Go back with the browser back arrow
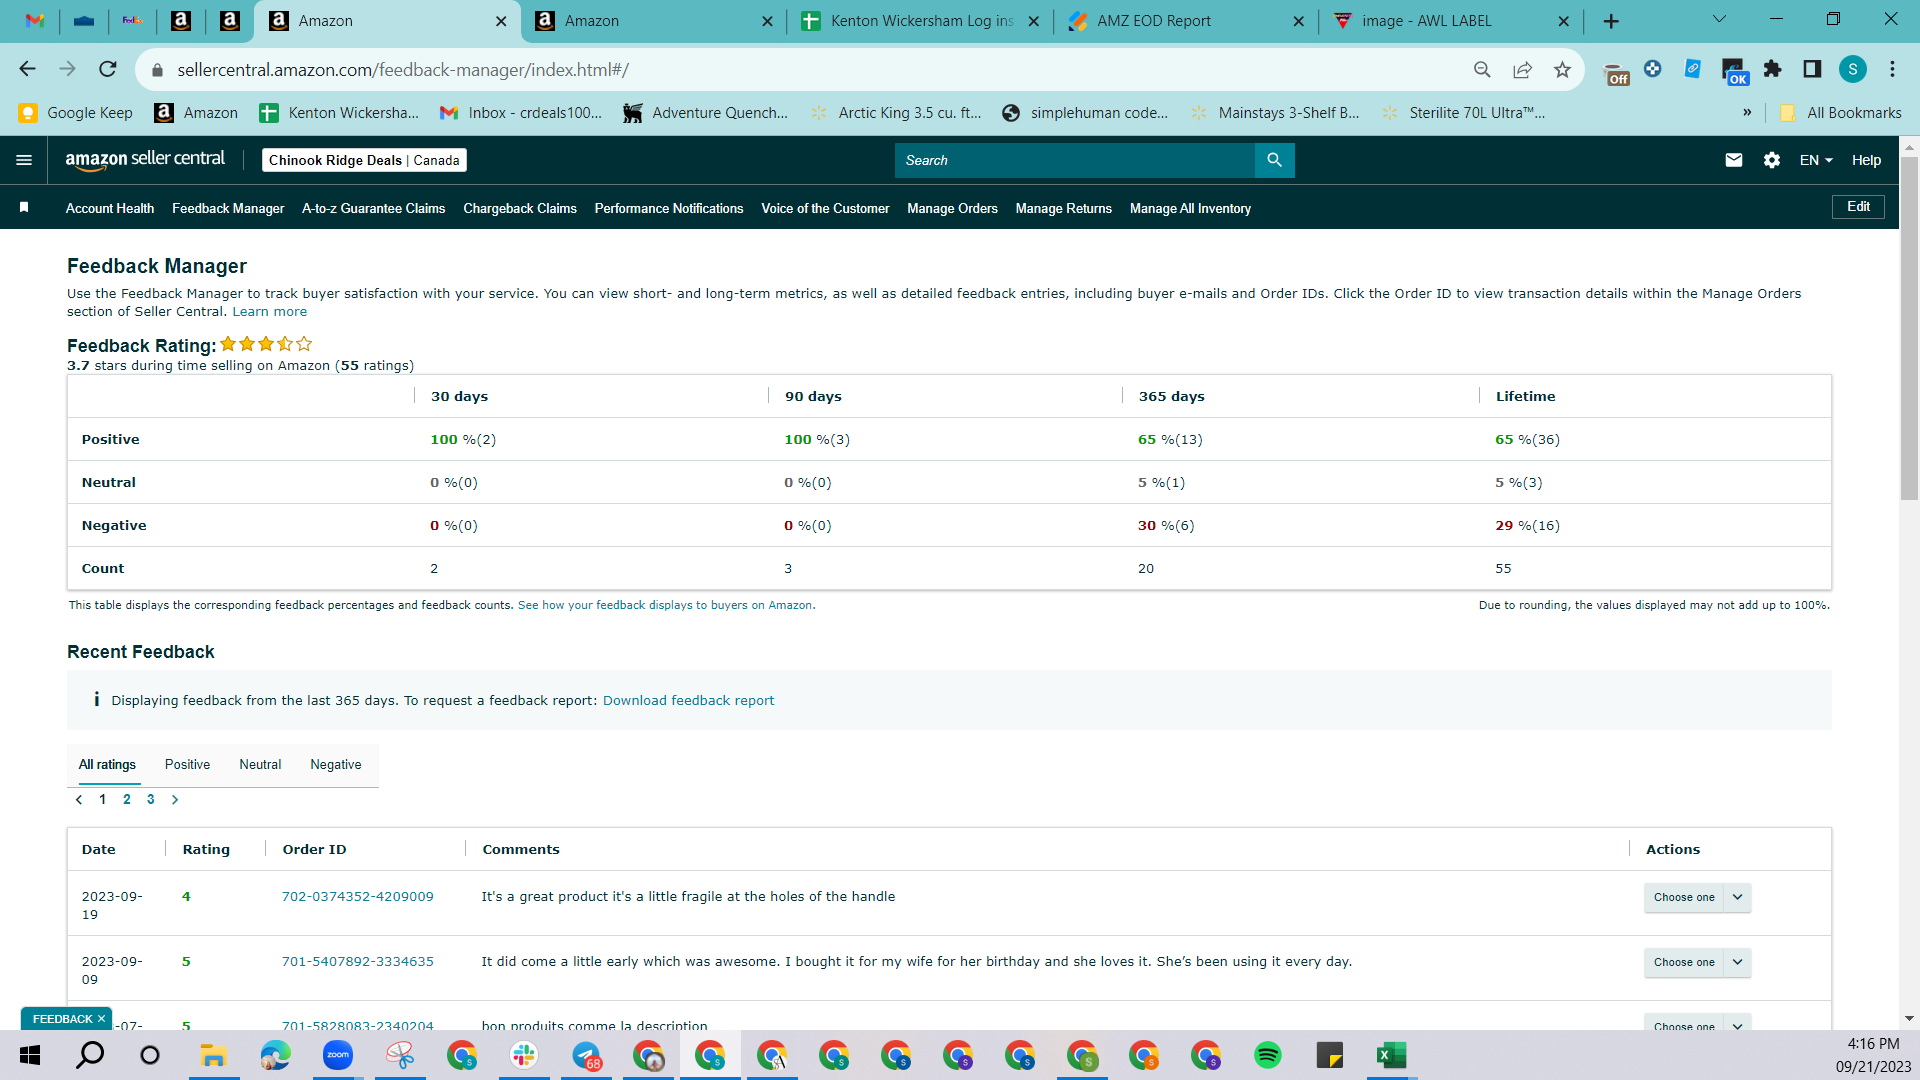Viewport: 1920px width, 1080px height. point(28,69)
